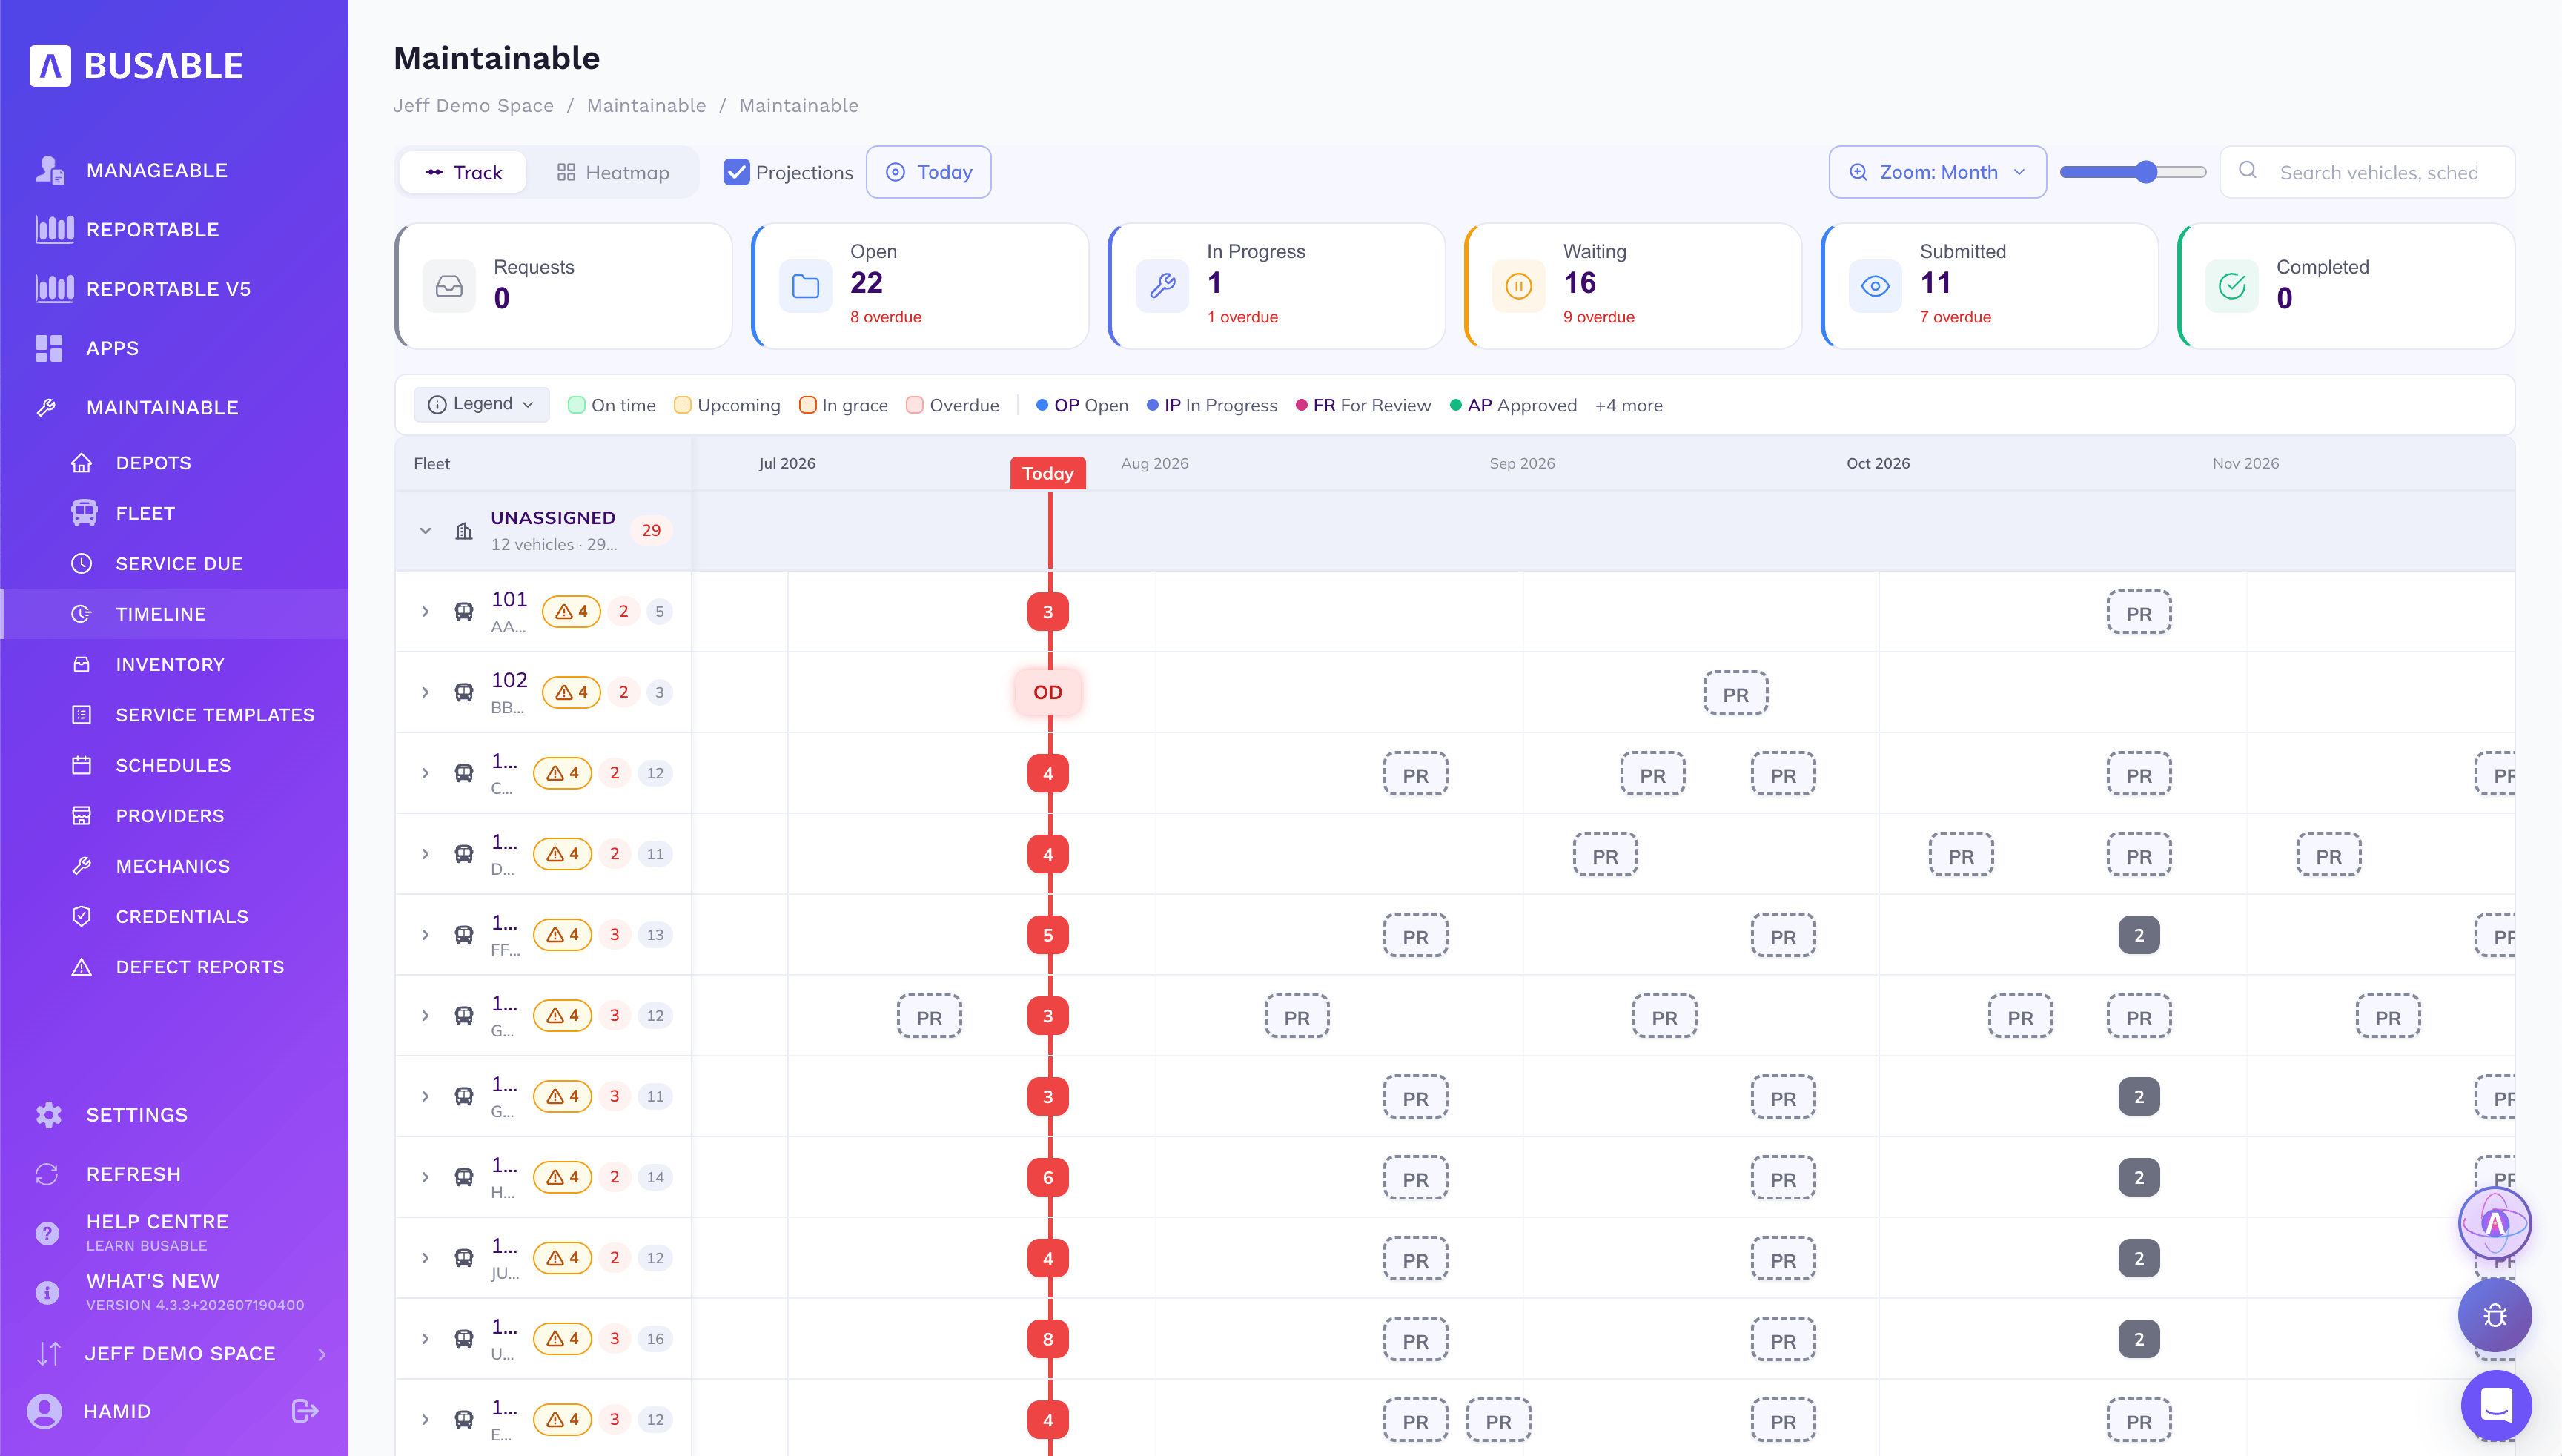Switch to the Heatmap tab
The image size is (2562, 1456).
click(x=614, y=172)
